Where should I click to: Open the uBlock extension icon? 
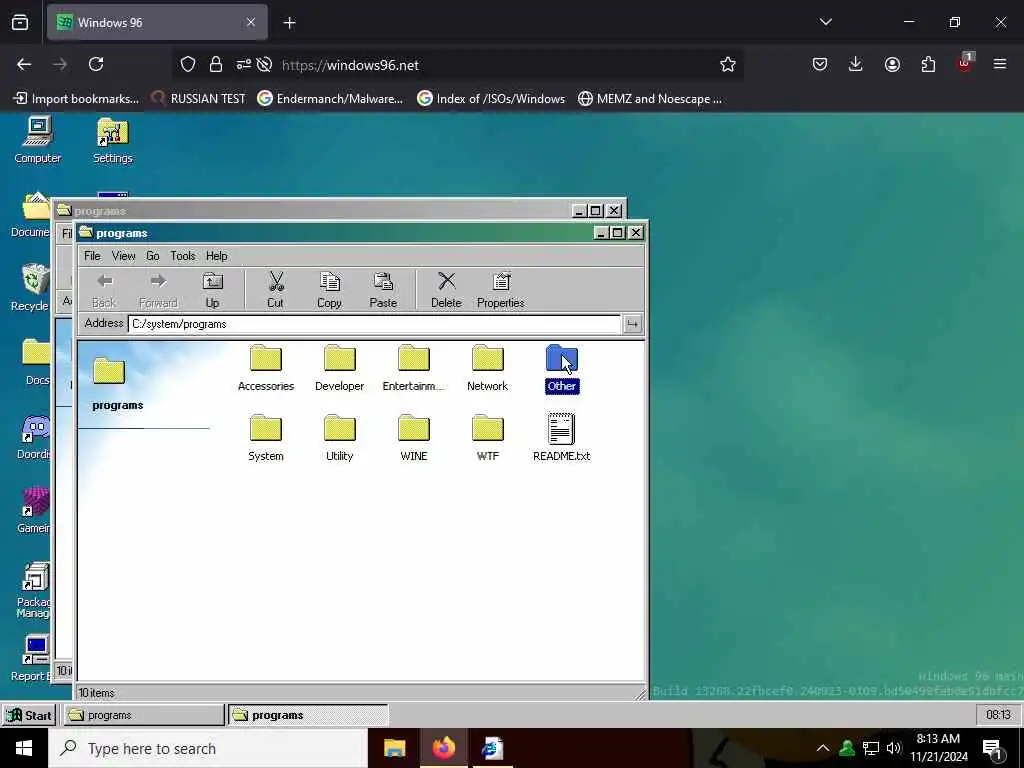point(965,63)
